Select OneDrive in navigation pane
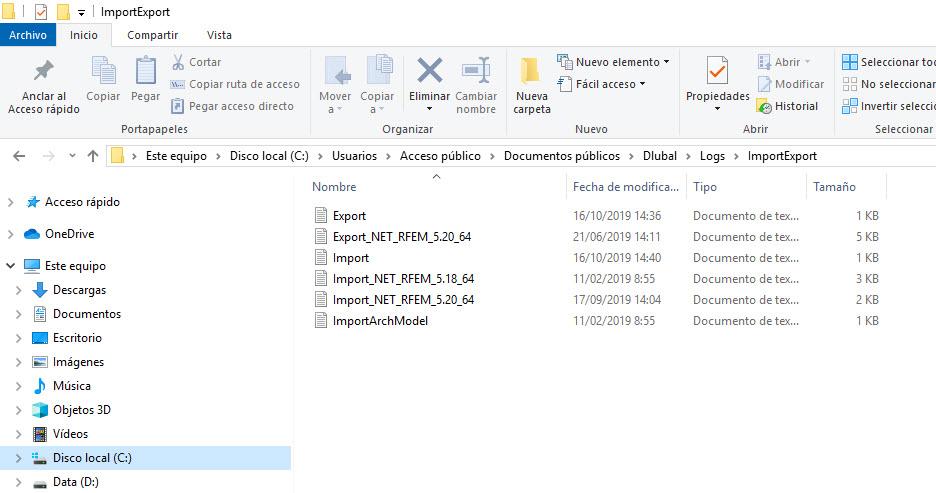 [70, 234]
